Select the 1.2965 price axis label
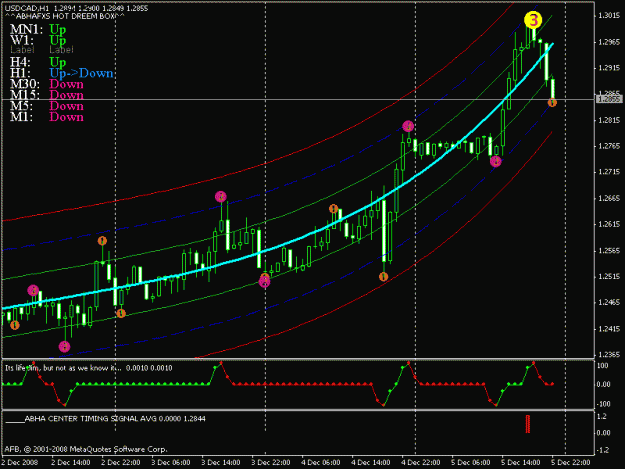This screenshot has width=625, height=469. [609, 42]
